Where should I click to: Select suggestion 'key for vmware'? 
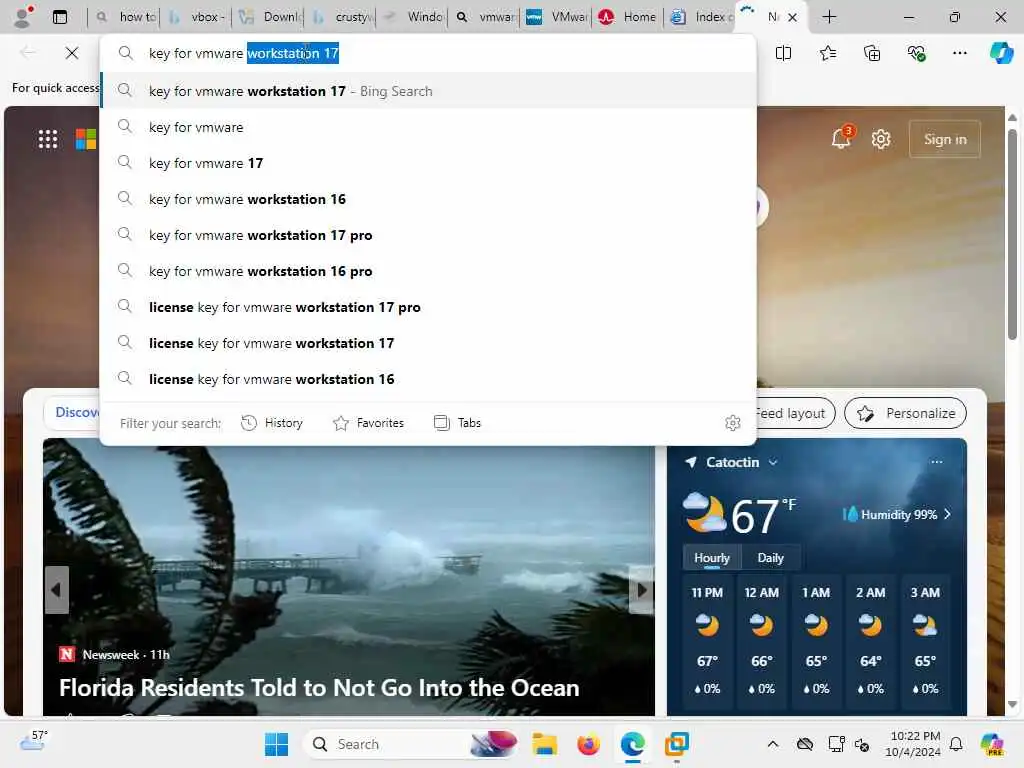(429, 127)
